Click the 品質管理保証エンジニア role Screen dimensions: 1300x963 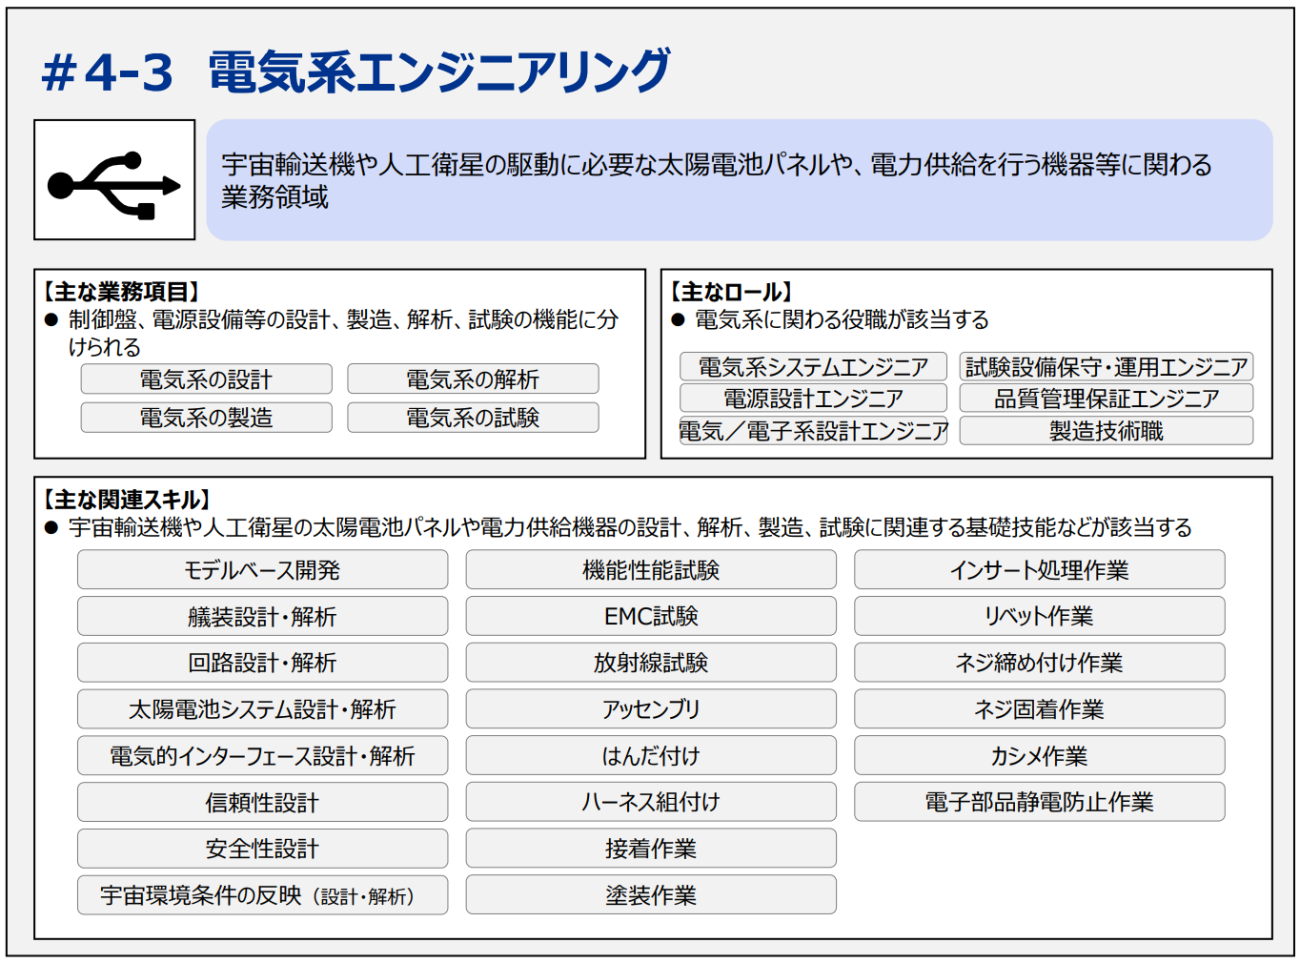[1106, 399]
